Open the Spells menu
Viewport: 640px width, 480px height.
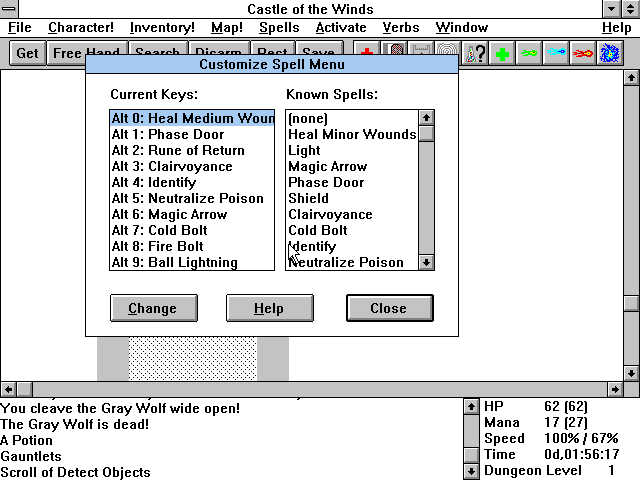coord(279,28)
